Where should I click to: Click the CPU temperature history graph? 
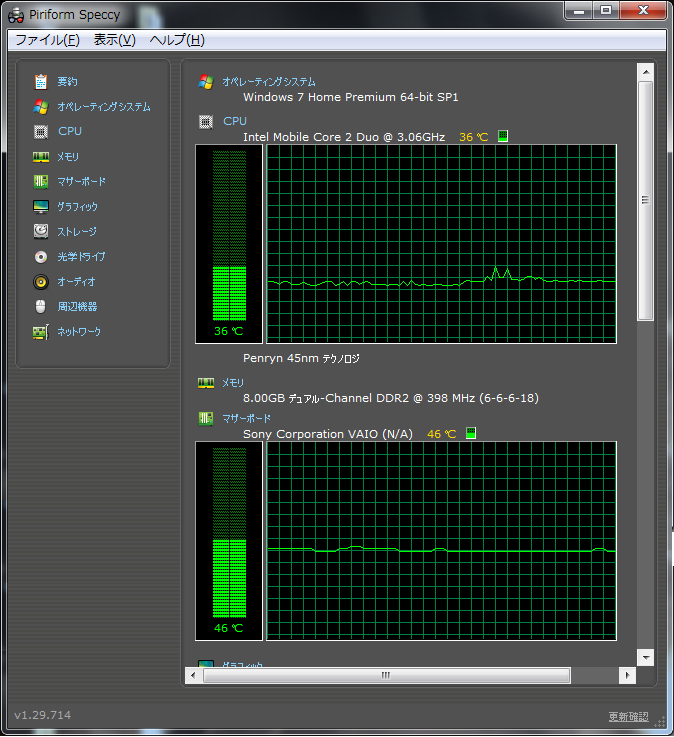pyautogui.click(x=441, y=244)
